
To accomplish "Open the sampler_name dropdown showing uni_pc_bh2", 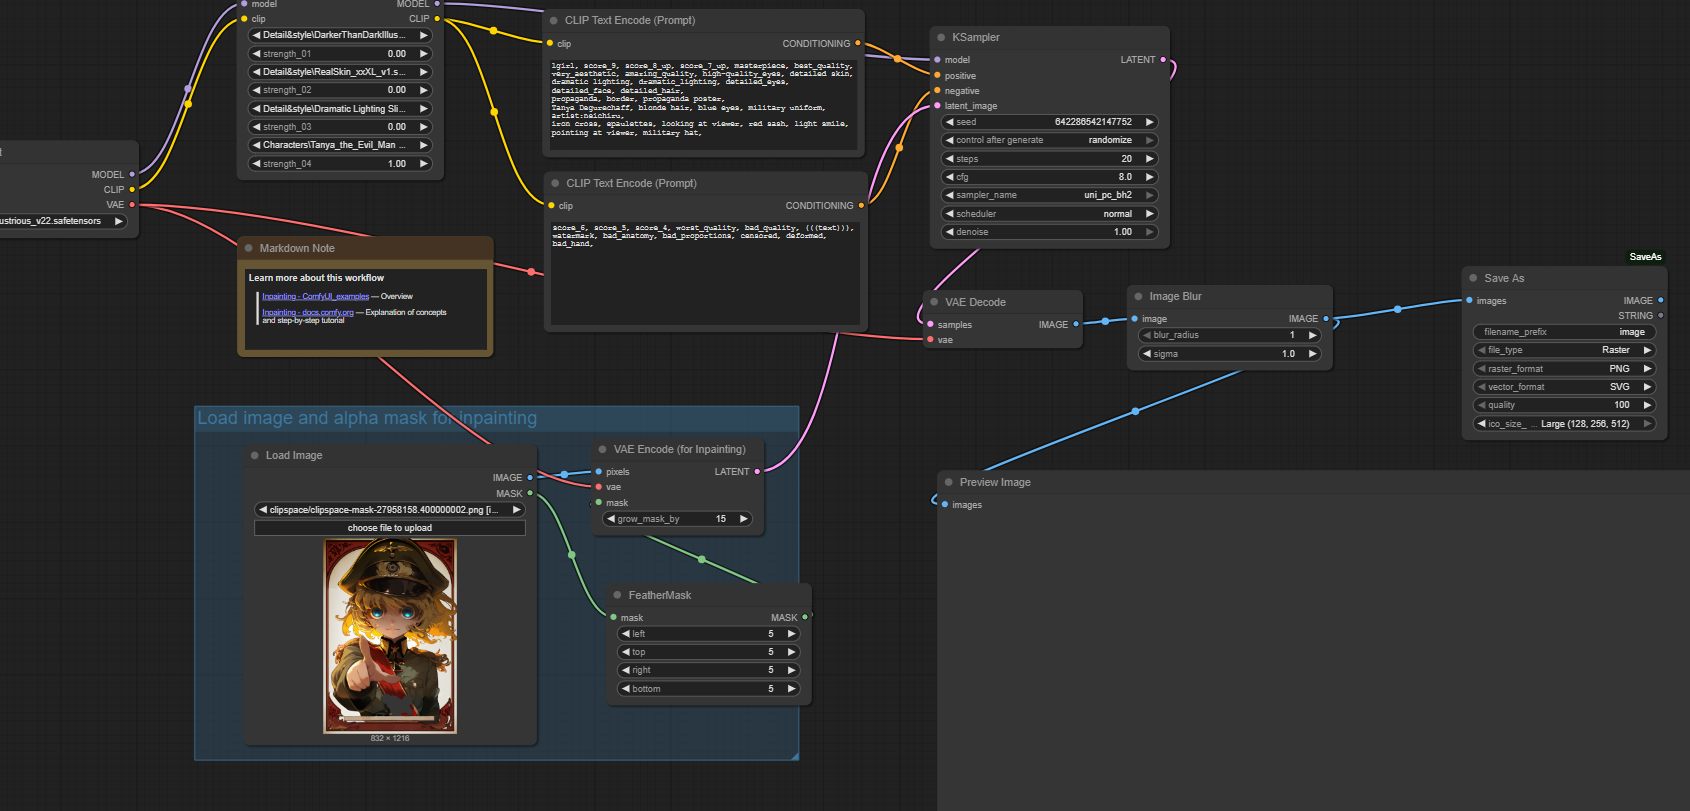I will 1049,195.
